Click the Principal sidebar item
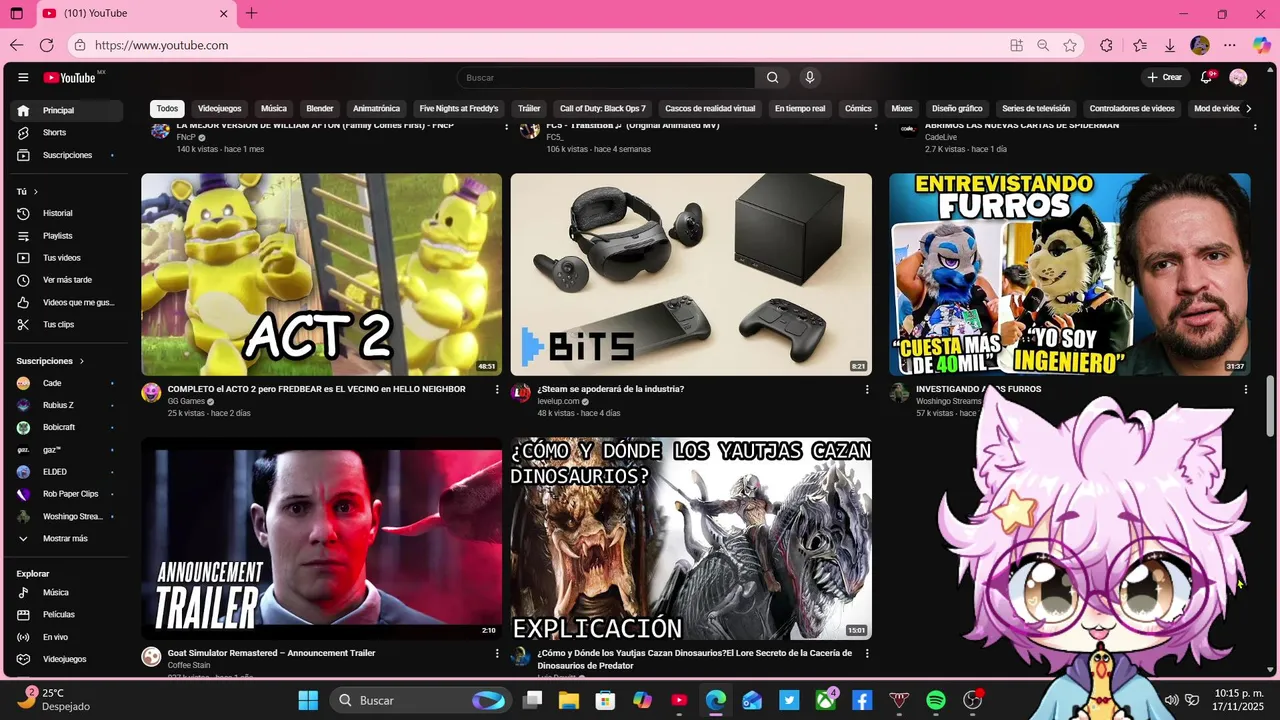 coord(66,110)
